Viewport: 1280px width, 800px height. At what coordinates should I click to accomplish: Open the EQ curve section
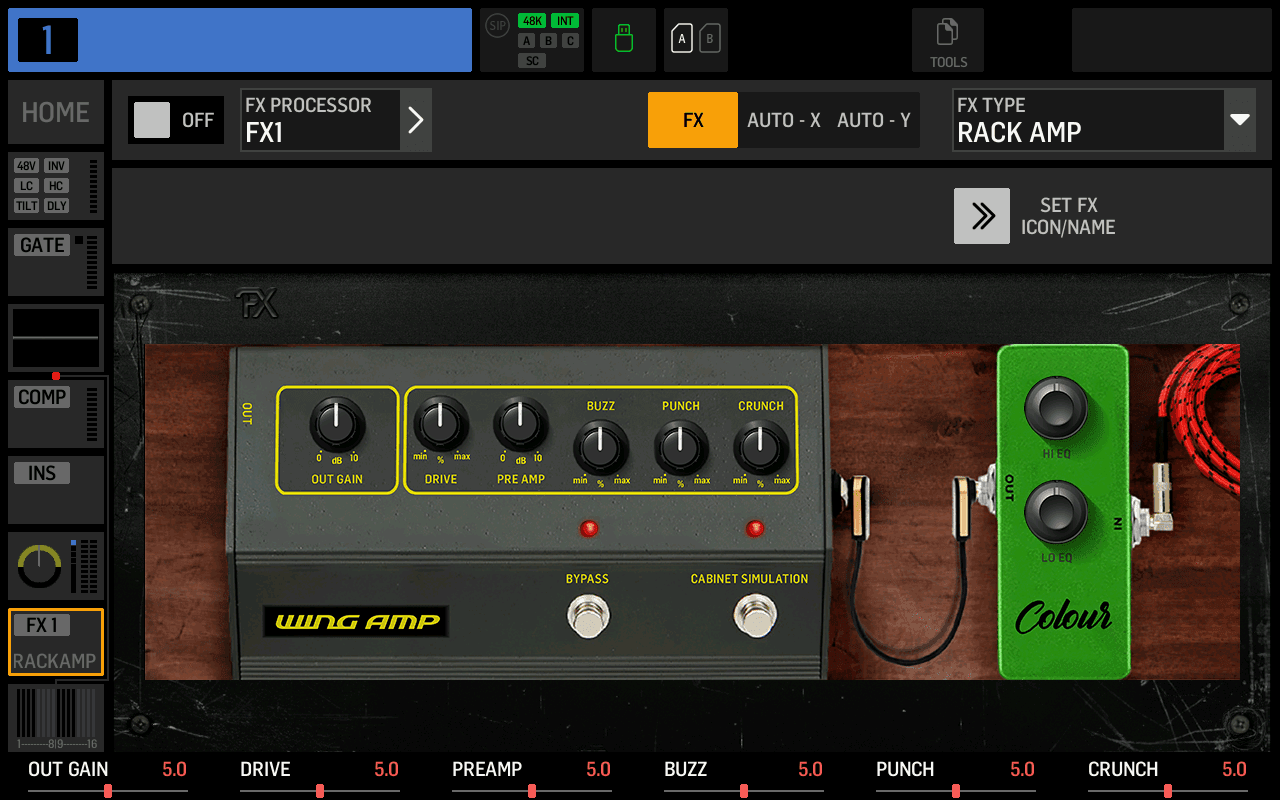(x=56, y=338)
